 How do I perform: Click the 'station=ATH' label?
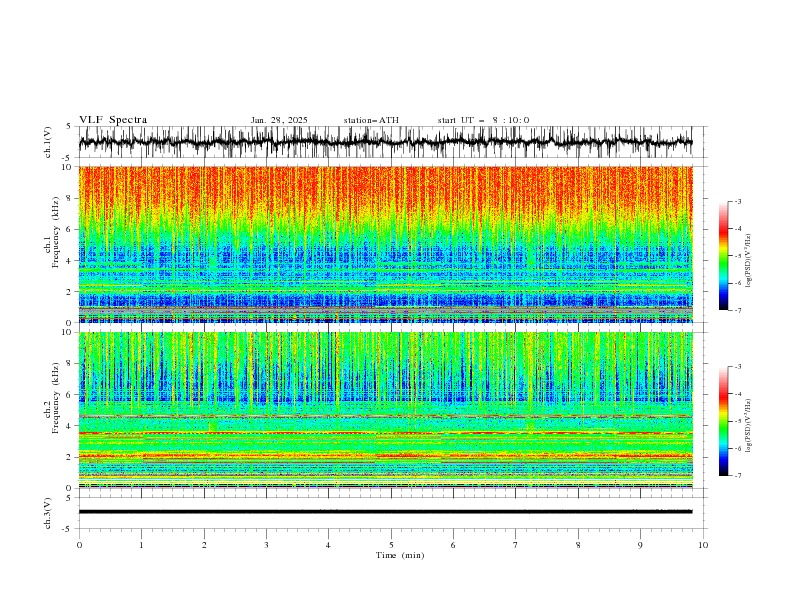[x=371, y=120]
